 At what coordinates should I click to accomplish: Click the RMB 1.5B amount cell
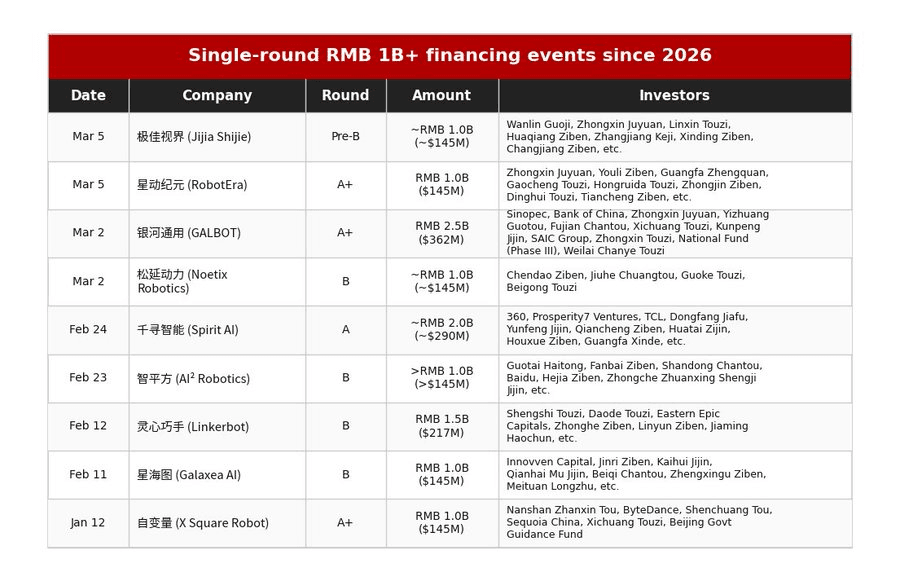pos(441,426)
